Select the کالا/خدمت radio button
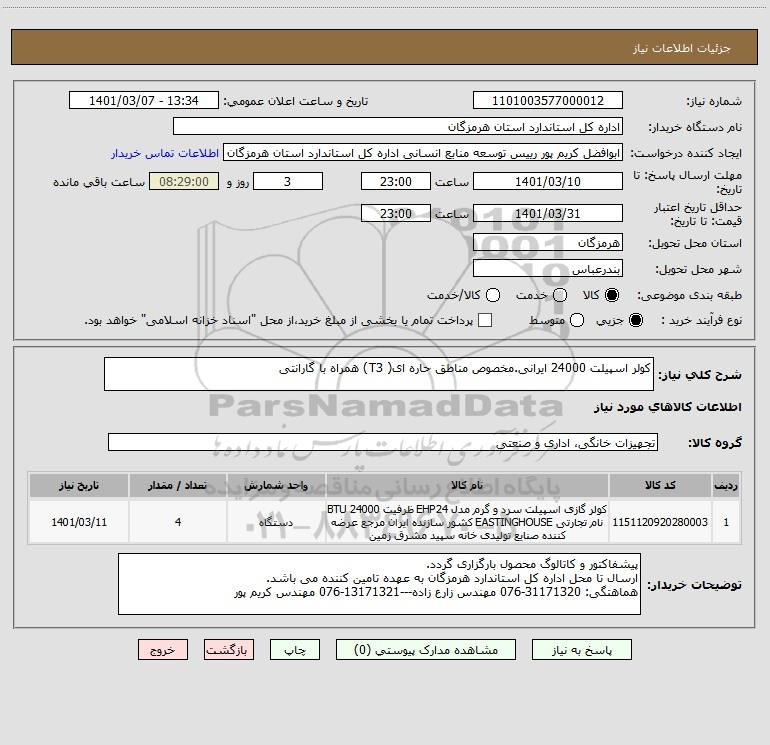Screen dimensions: 770x745 493,295
